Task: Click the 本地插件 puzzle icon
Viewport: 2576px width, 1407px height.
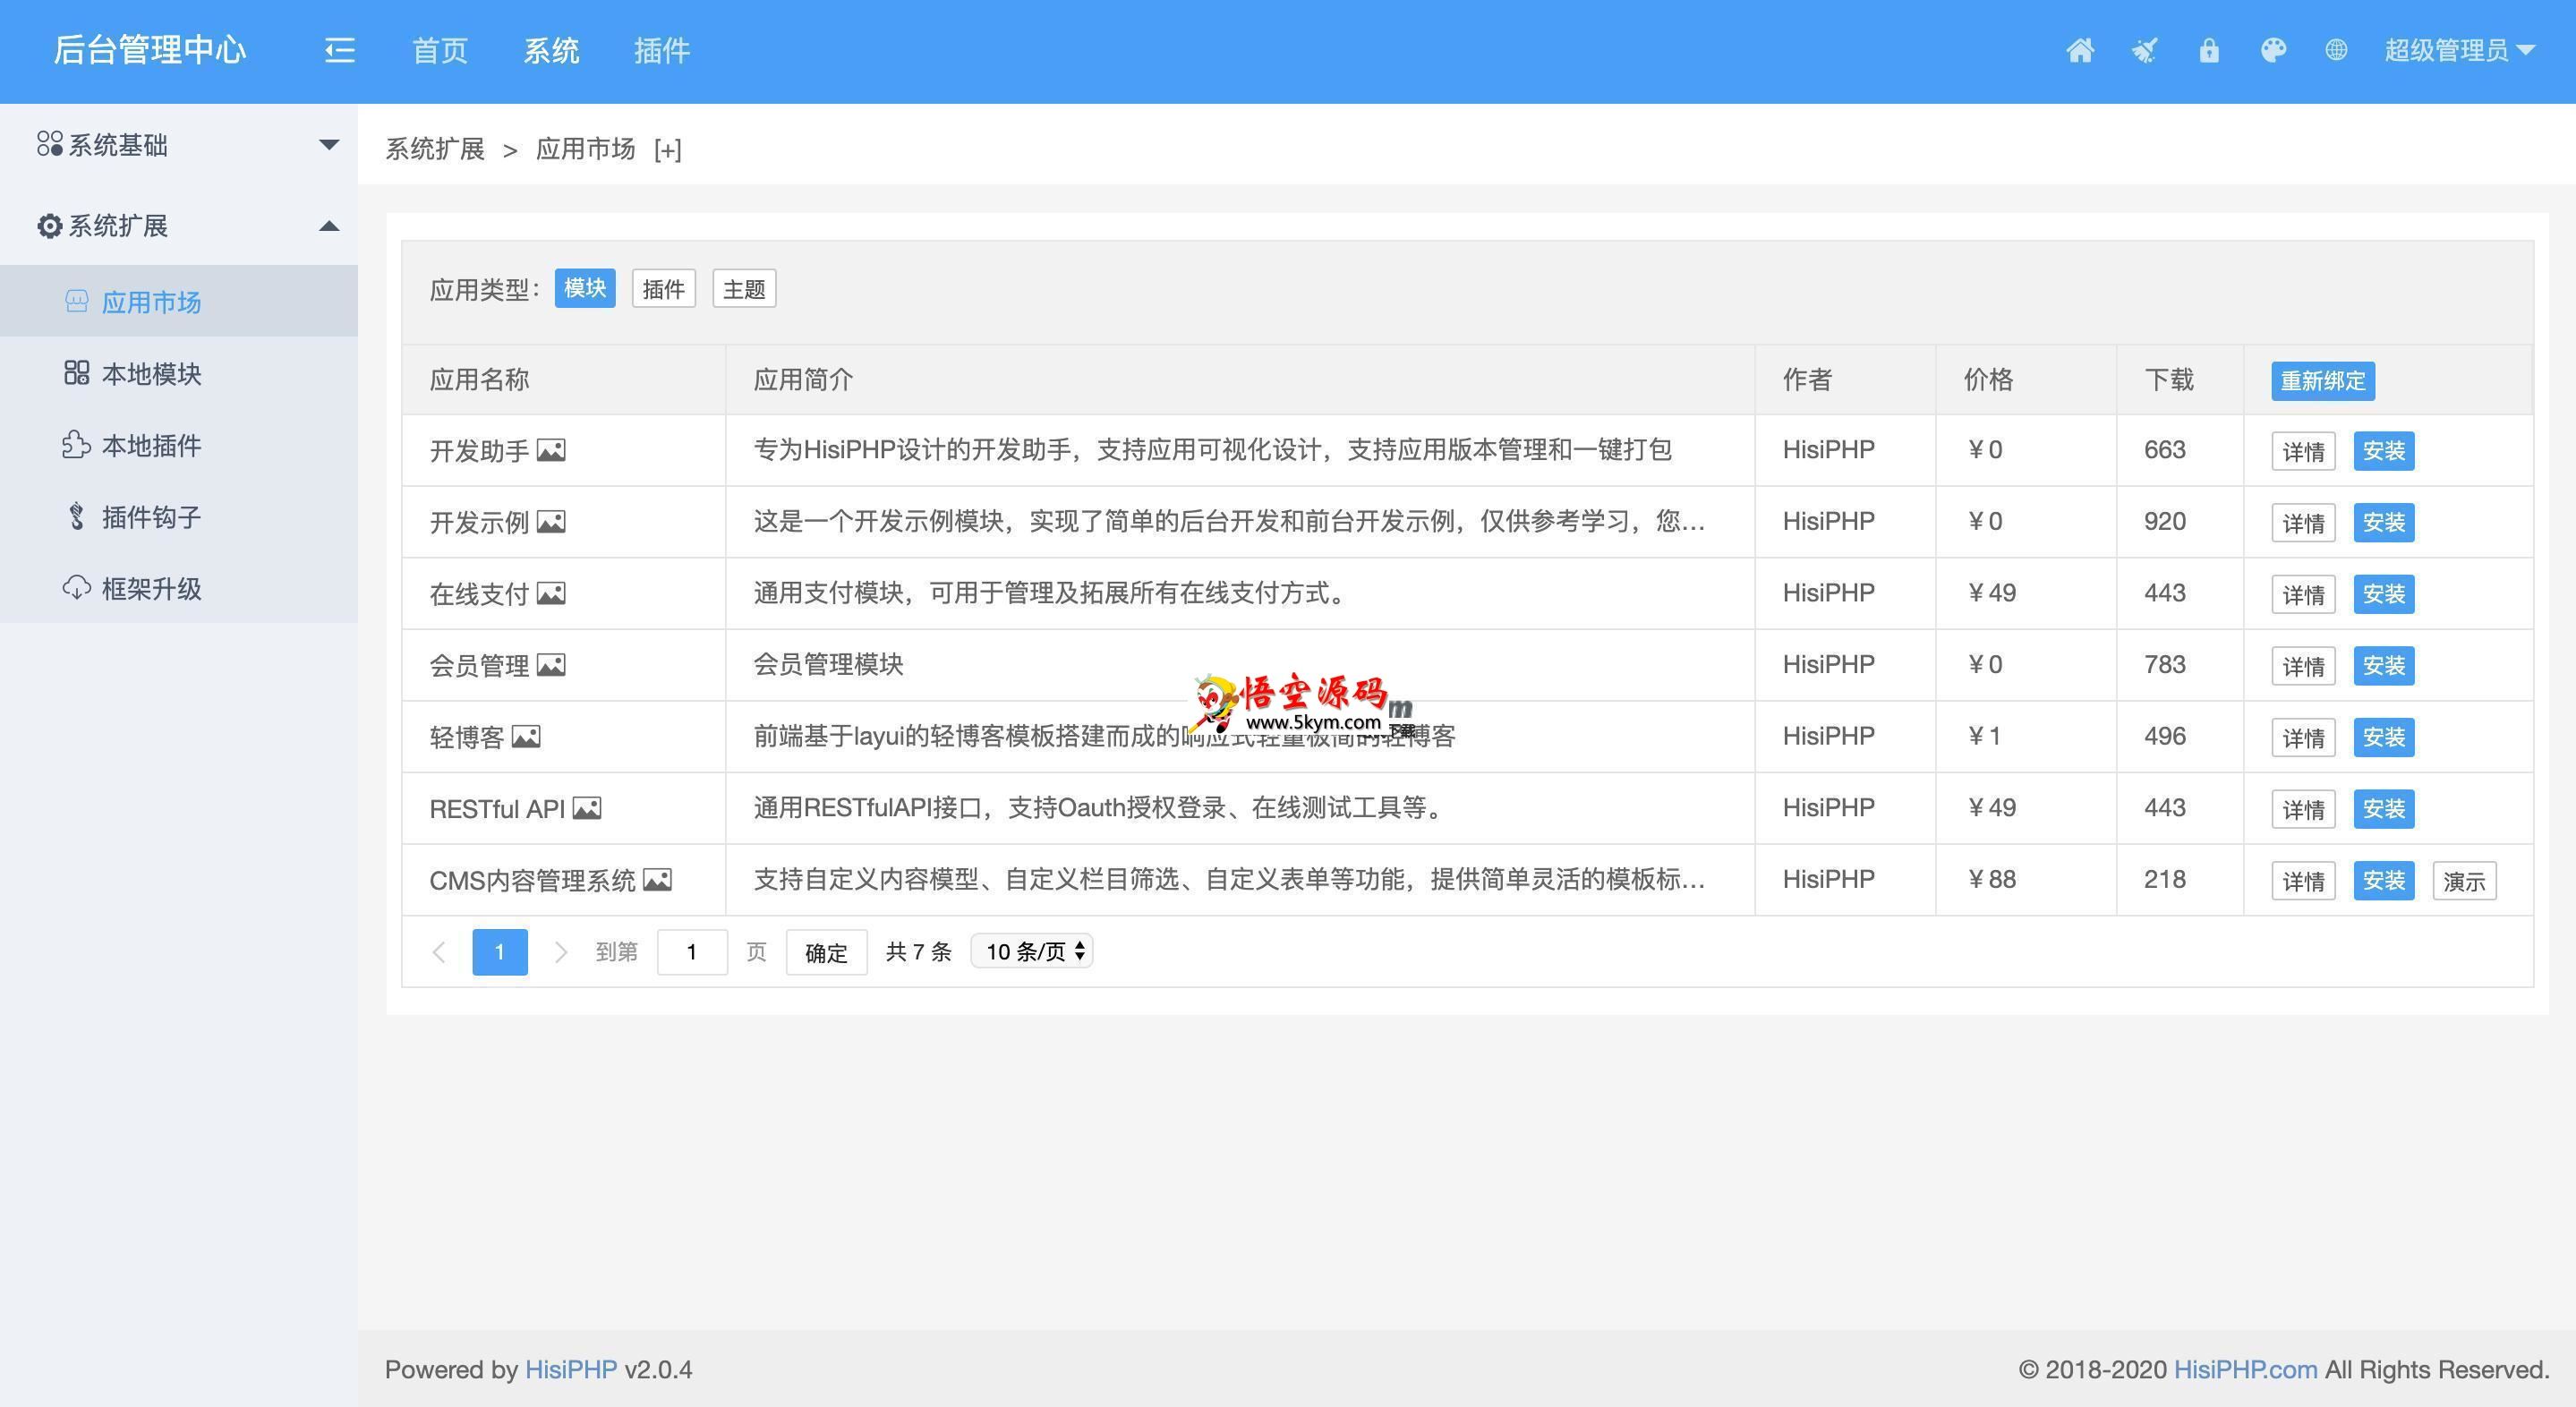Action: click(77, 445)
